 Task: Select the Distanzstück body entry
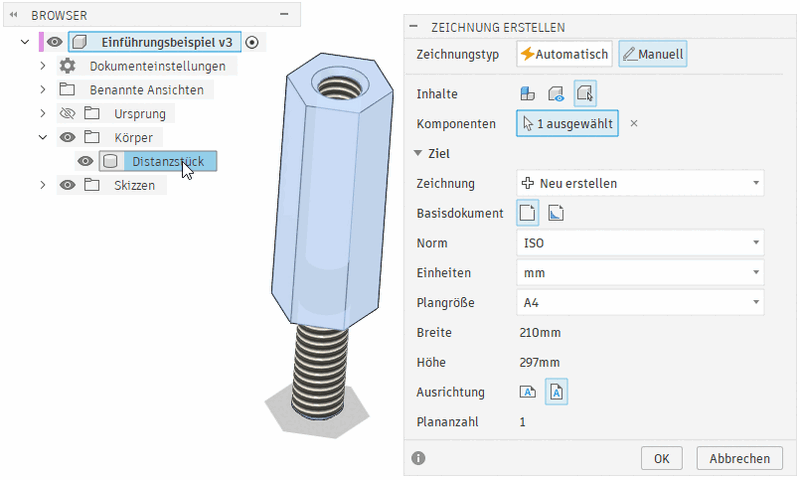point(168,162)
